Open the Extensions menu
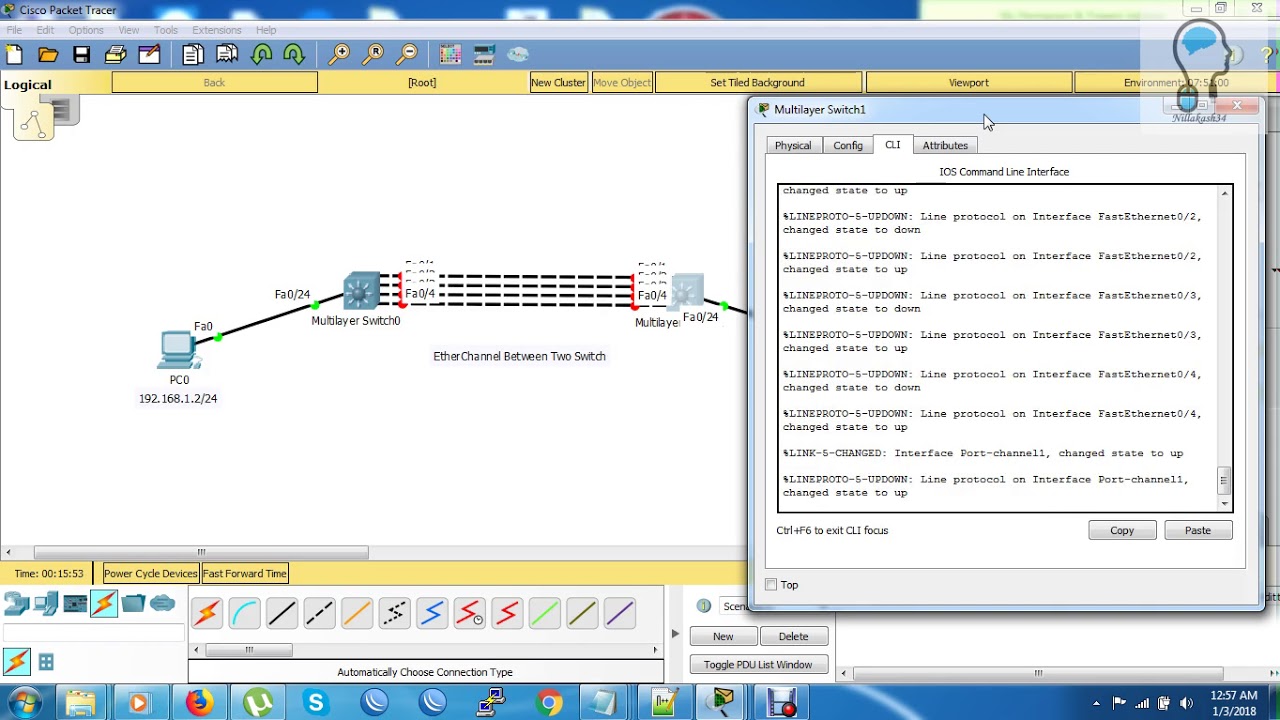This screenshot has width=1280, height=720. (217, 30)
